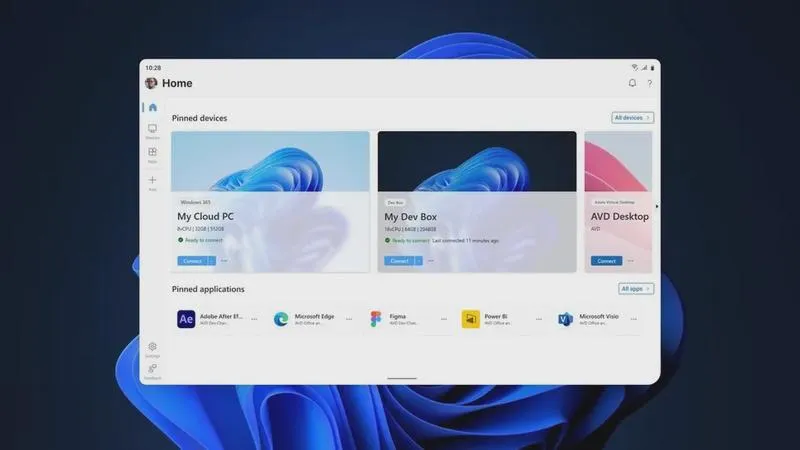Click the Add plus icon in sidebar
800x450 pixels.
pyautogui.click(x=152, y=183)
